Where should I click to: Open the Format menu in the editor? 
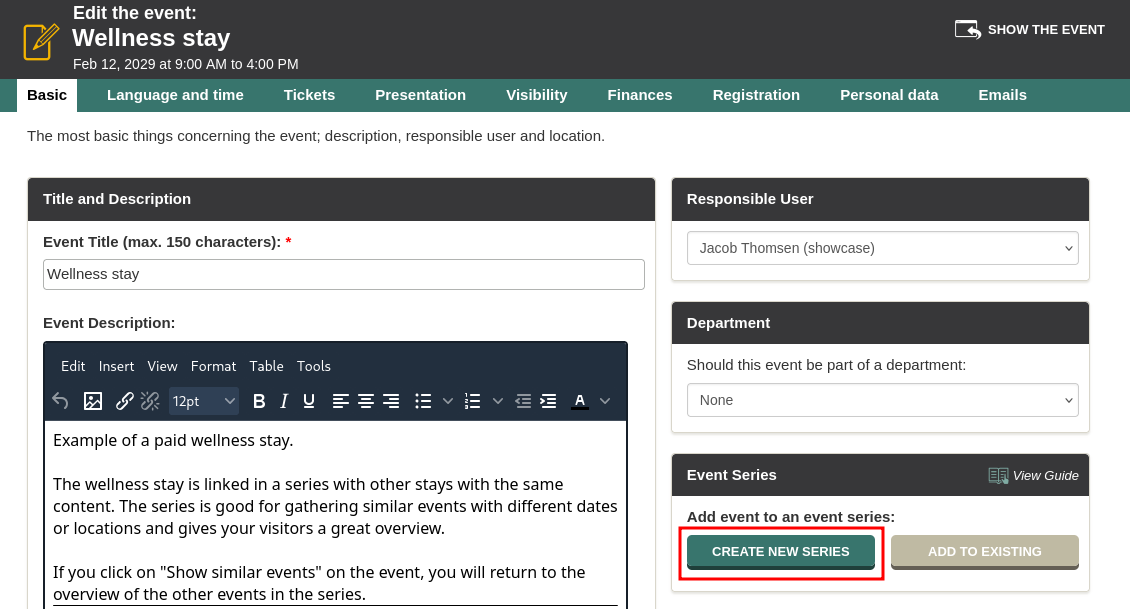(x=213, y=366)
